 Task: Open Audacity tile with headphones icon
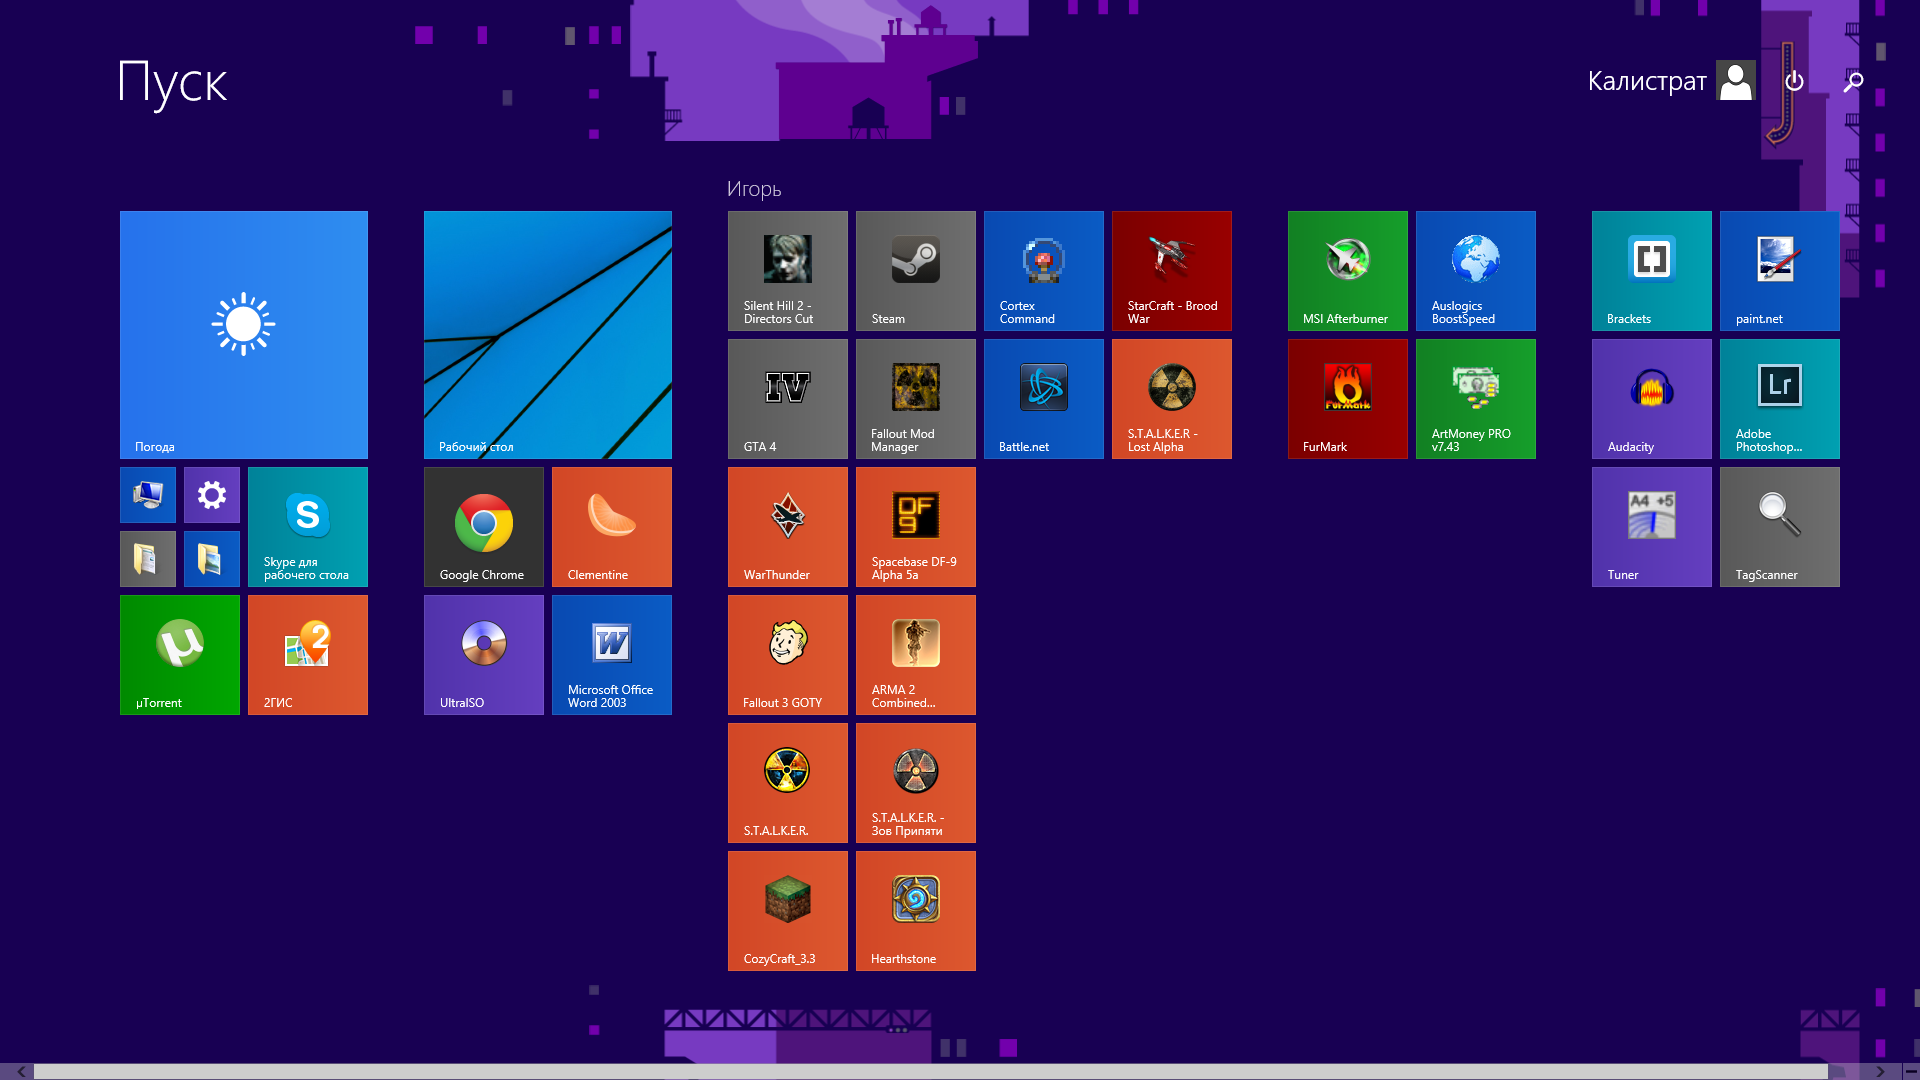(1651, 398)
